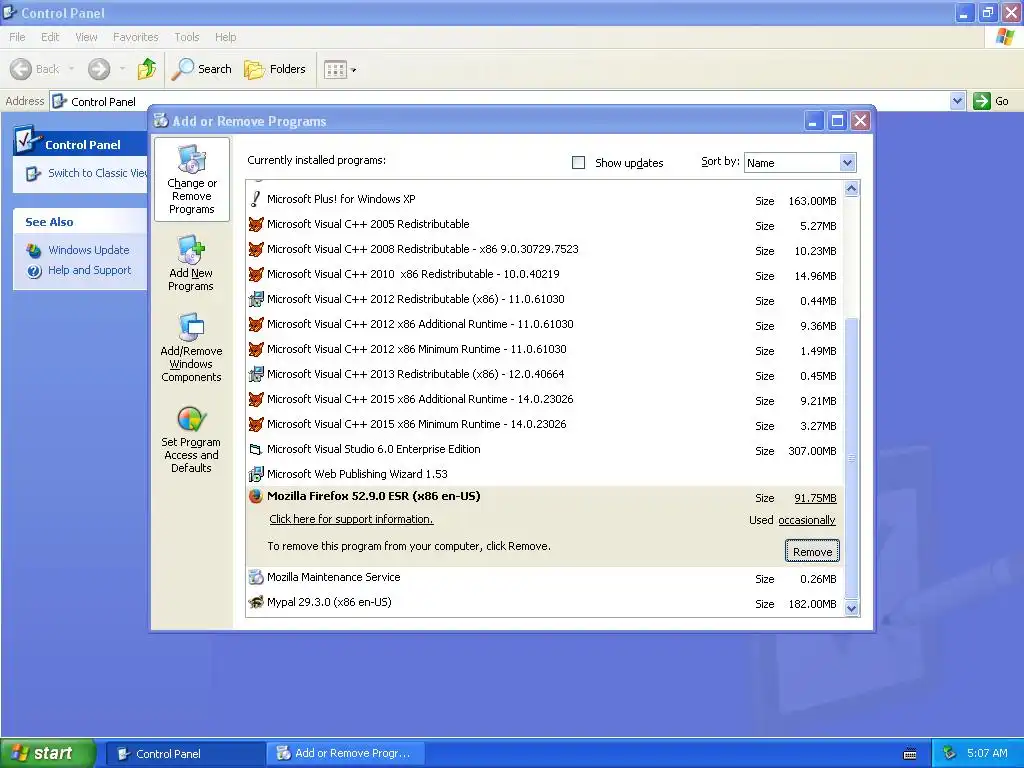Open the Back button history dropdown arrow
Image resolution: width=1024 pixels, height=768 pixels.
71,69
